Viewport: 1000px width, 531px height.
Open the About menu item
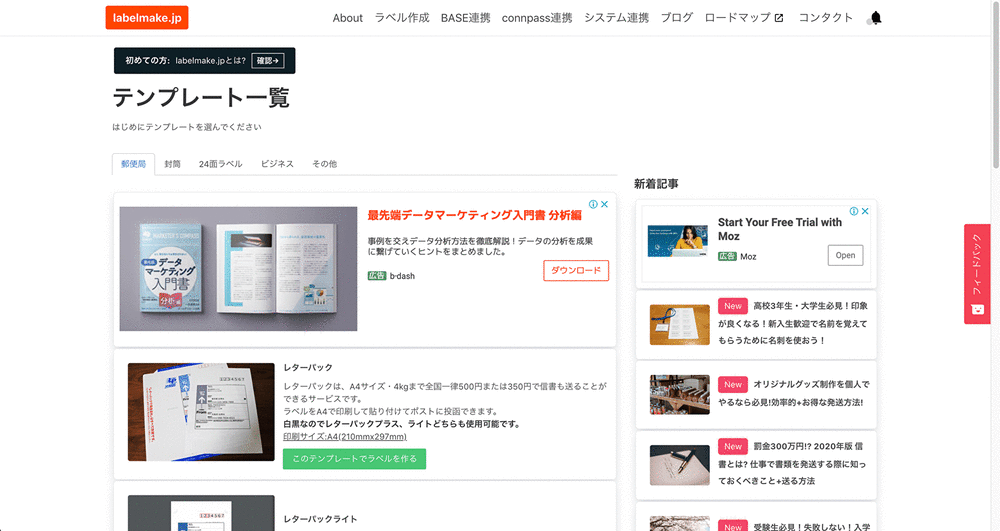click(348, 18)
